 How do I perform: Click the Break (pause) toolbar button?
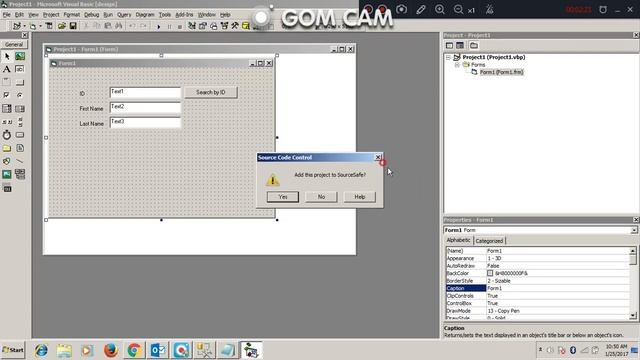point(169,26)
